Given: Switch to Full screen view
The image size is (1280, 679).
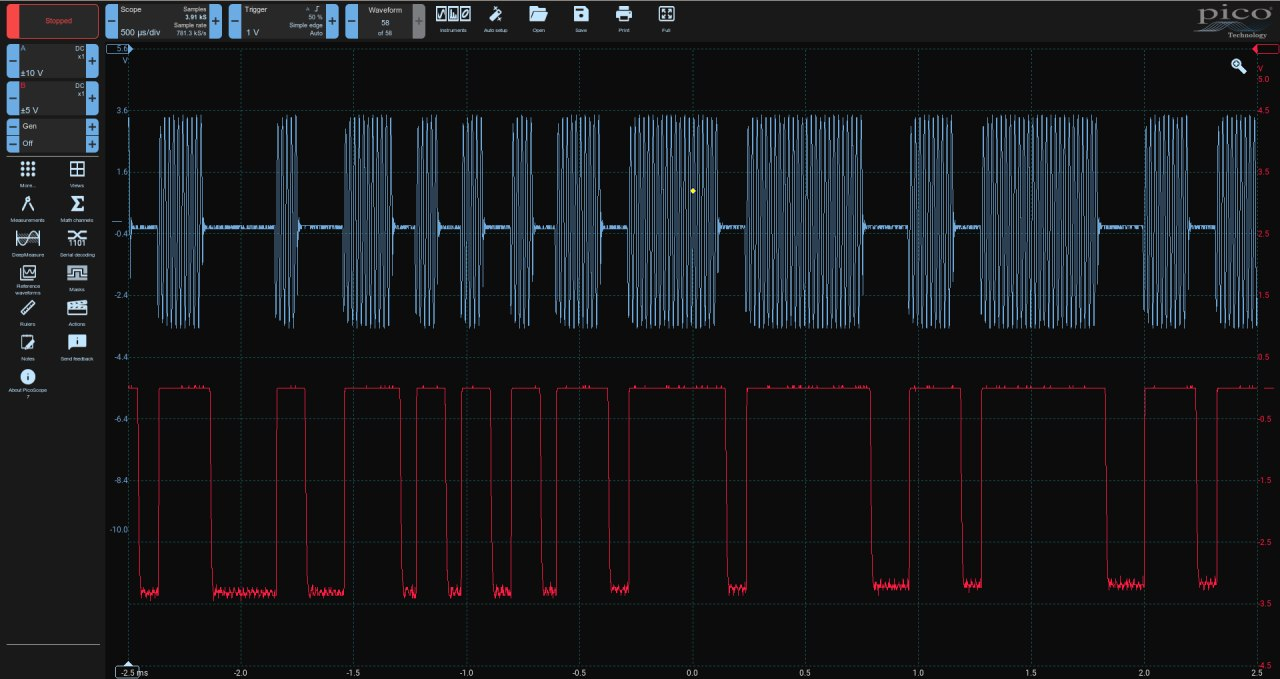Looking at the screenshot, I should (x=666, y=18).
